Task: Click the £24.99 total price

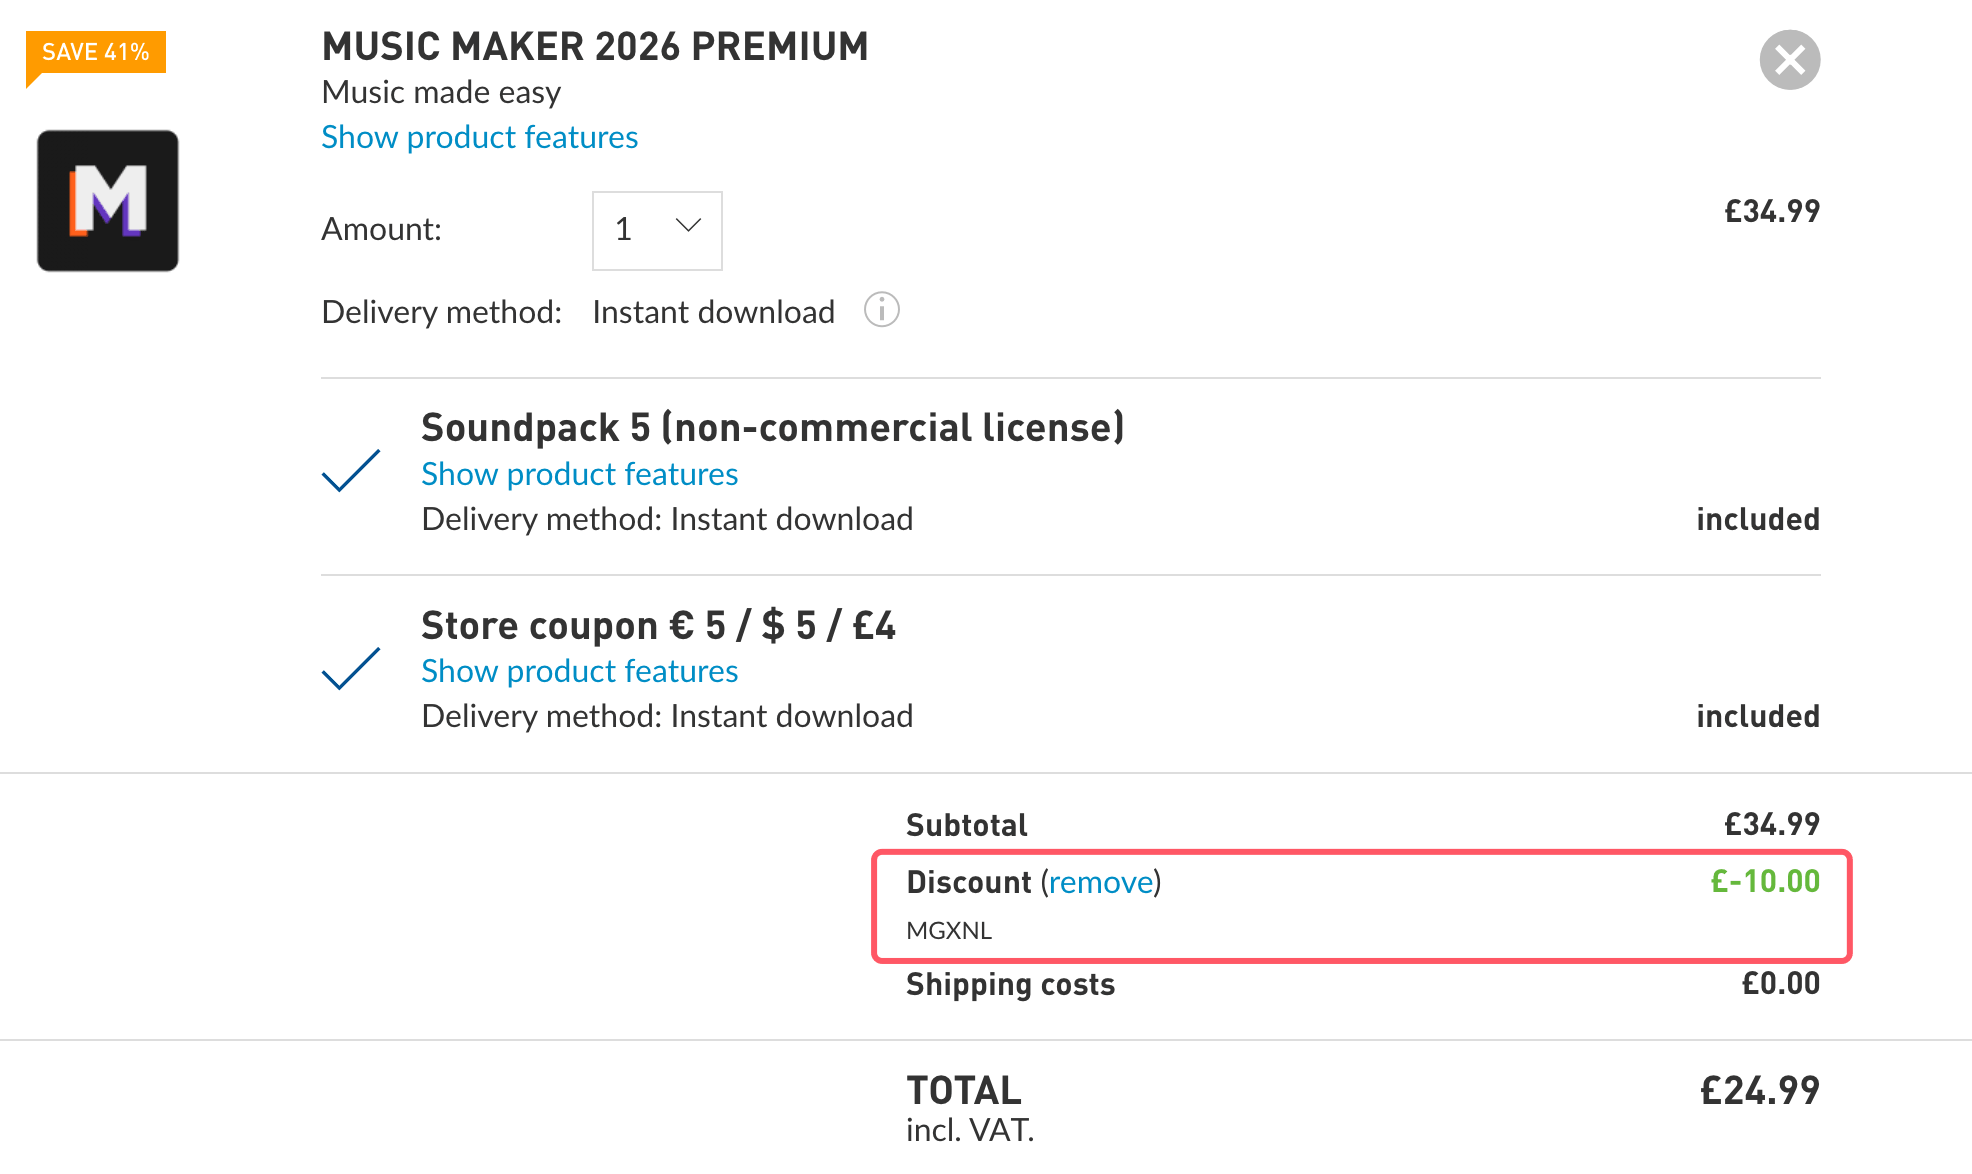Action: point(1760,1090)
